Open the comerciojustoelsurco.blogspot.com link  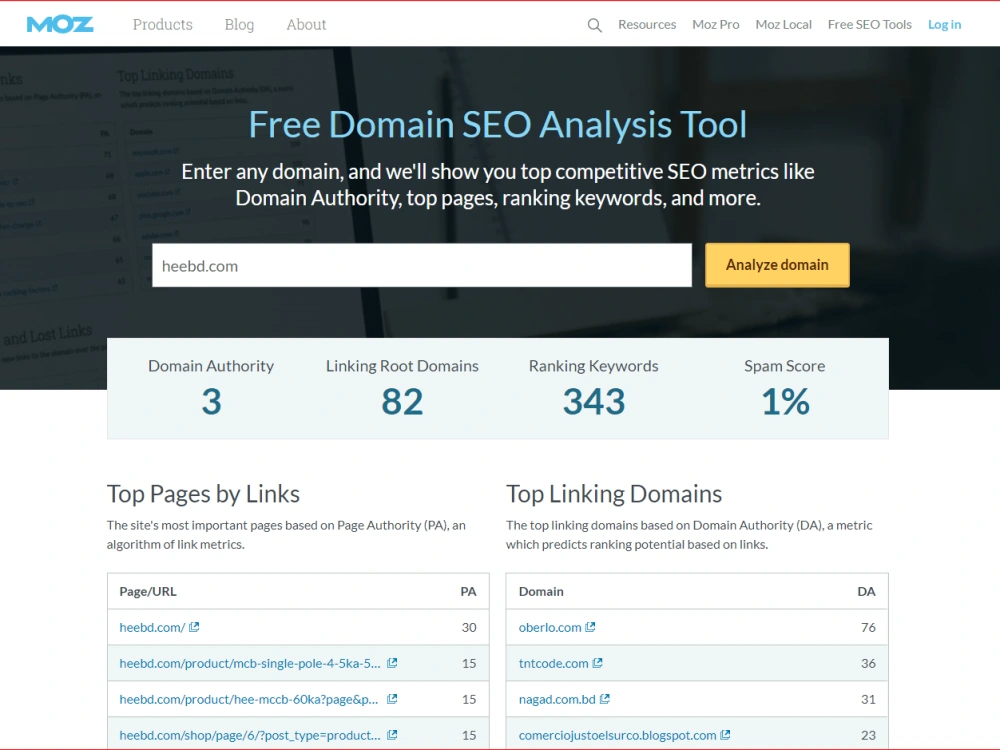(617, 735)
